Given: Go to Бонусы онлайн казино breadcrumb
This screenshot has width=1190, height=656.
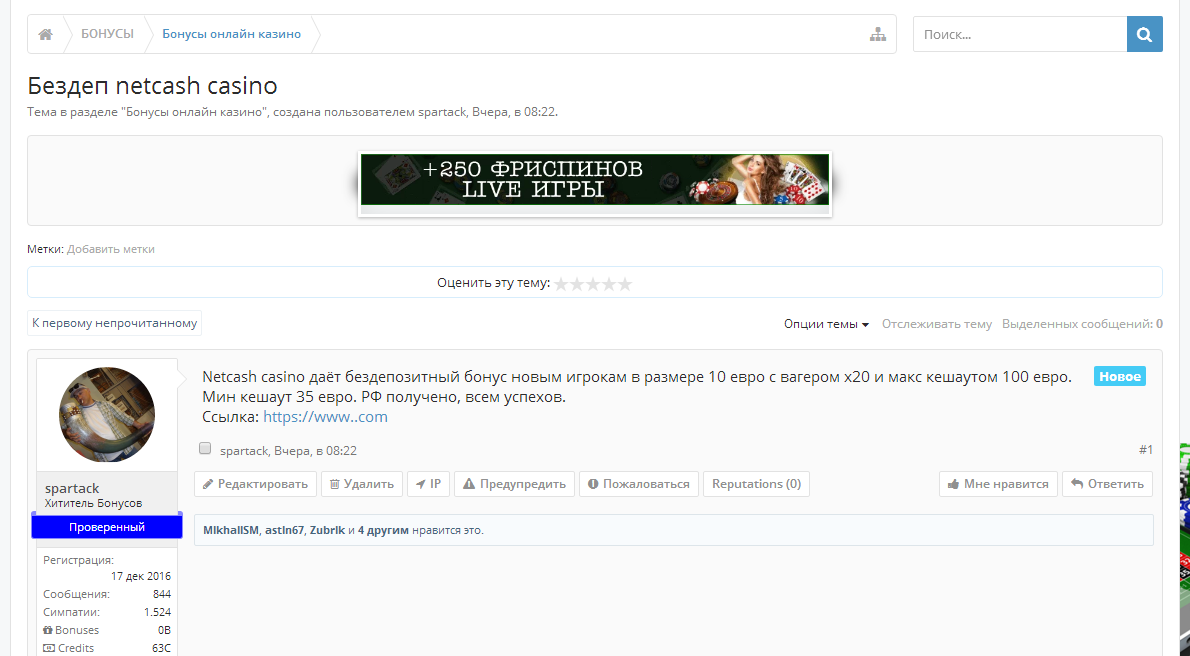Looking at the screenshot, I should tap(231, 34).
